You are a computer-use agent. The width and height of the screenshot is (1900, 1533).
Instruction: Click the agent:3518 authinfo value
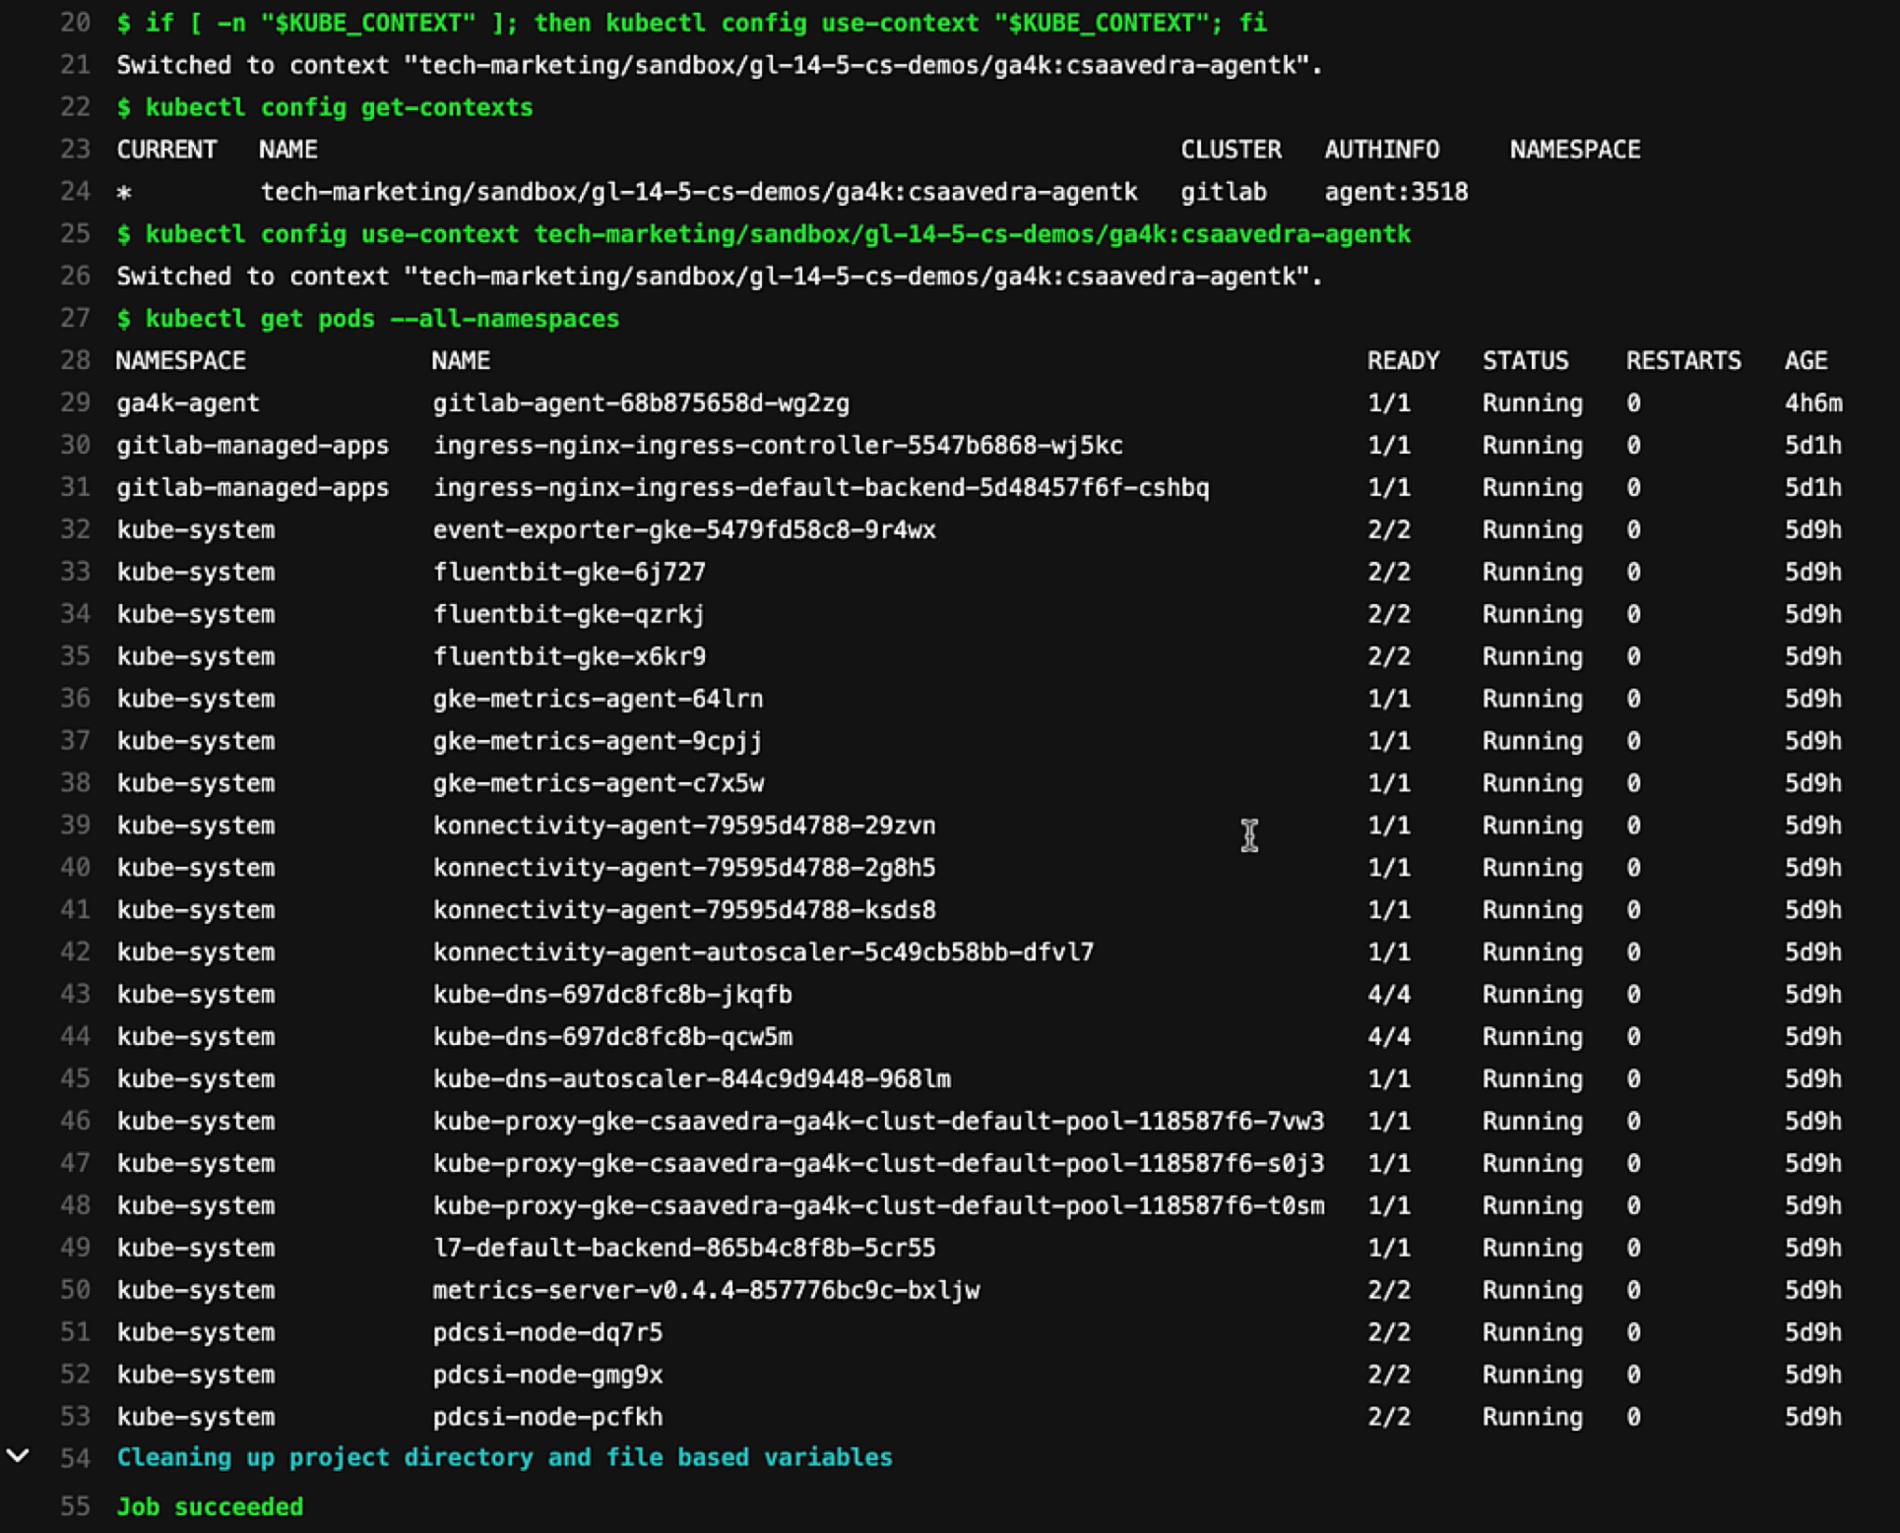(x=1396, y=192)
